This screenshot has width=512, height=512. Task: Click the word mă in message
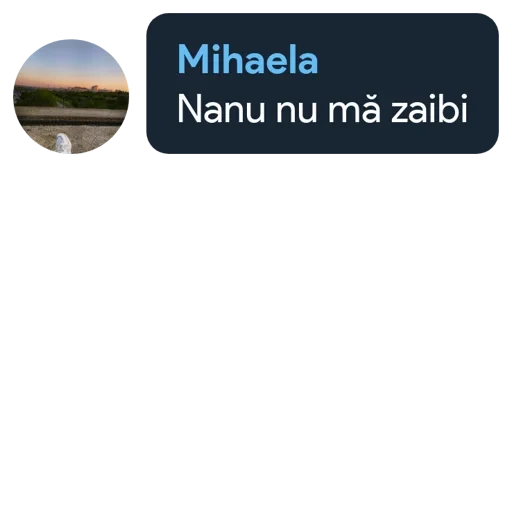[354, 109]
